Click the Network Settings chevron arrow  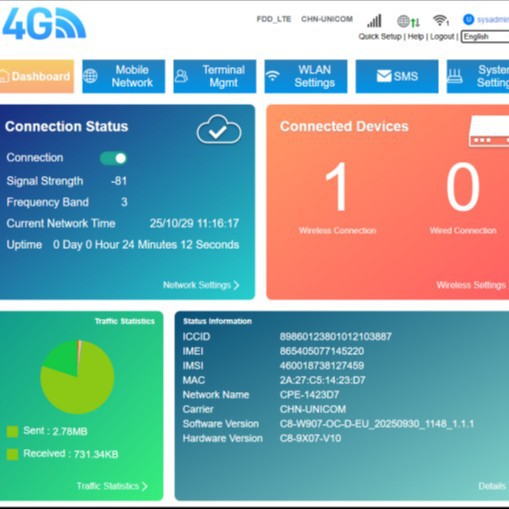236,285
